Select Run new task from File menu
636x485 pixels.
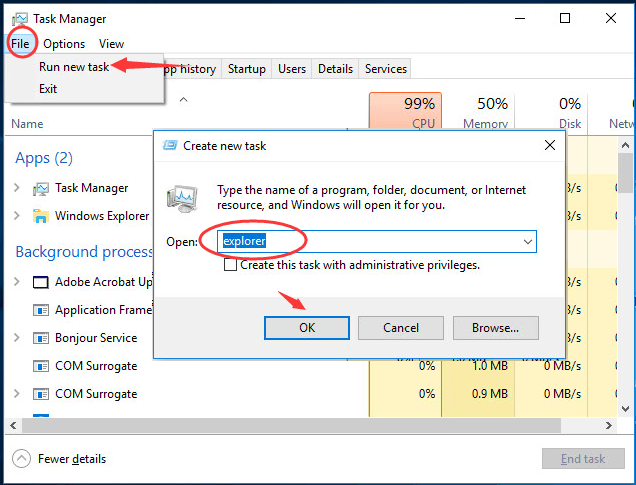click(x=74, y=66)
